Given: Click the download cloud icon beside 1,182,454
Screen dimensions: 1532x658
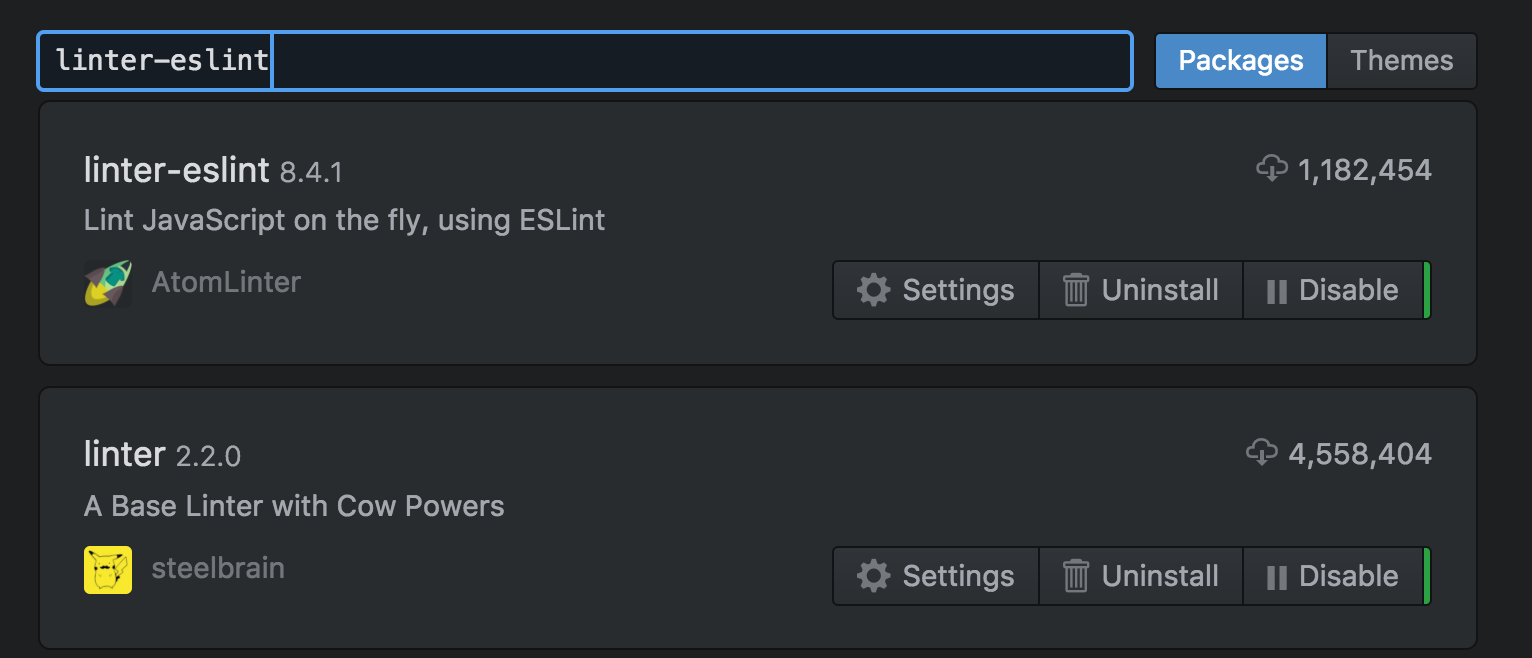Looking at the screenshot, I should coord(1271,169).
